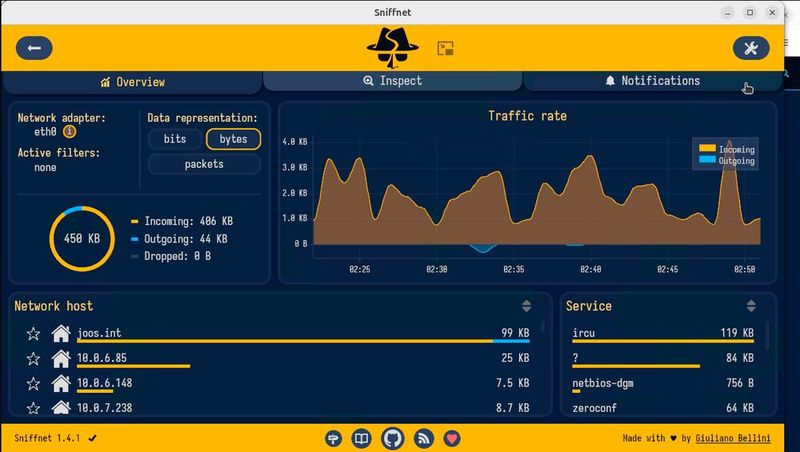
Task: Select bits data representation
Action: coord(174,139)
